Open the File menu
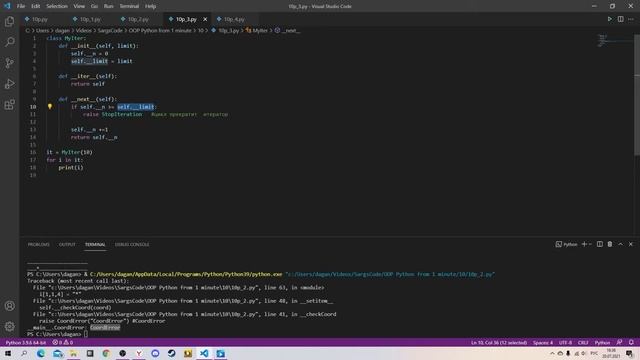The height and width of the screenshot is (360, 640). [x=21, y=6]
